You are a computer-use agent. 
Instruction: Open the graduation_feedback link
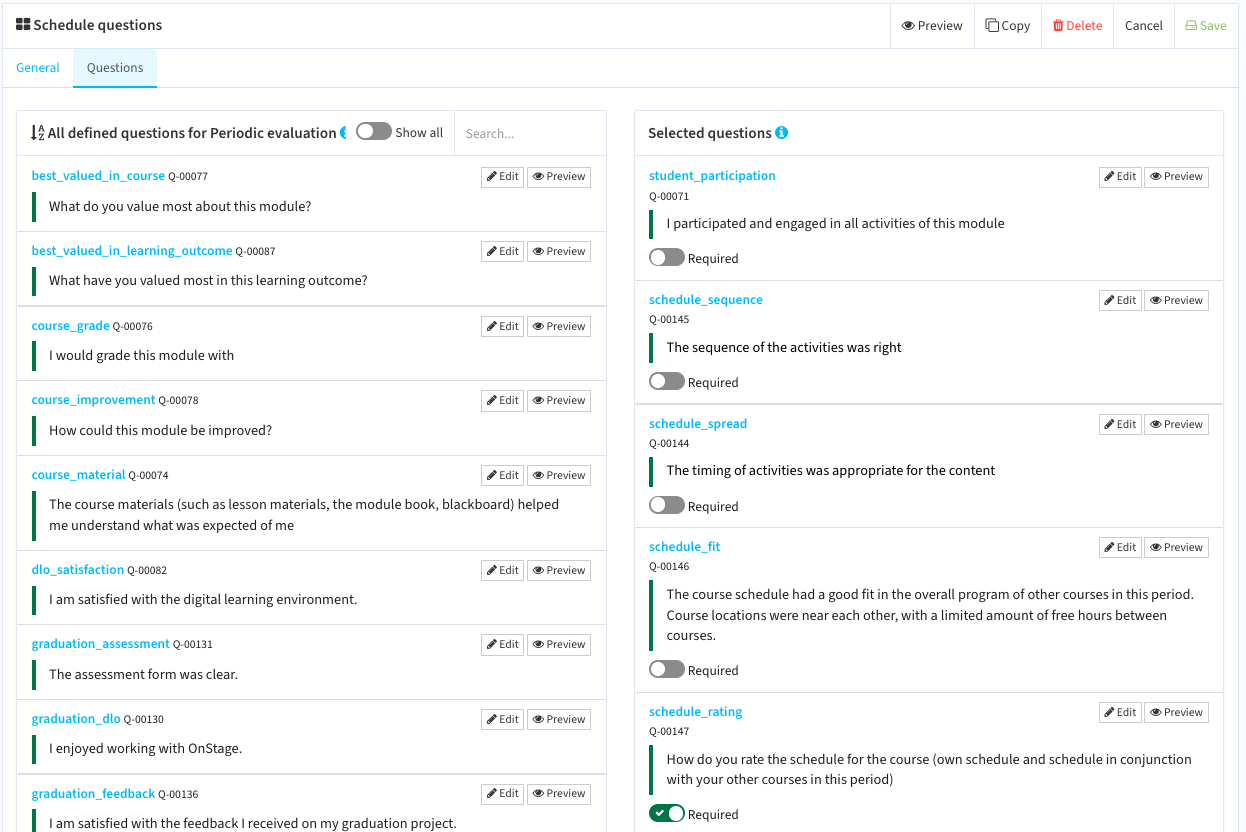pos(94,794)
